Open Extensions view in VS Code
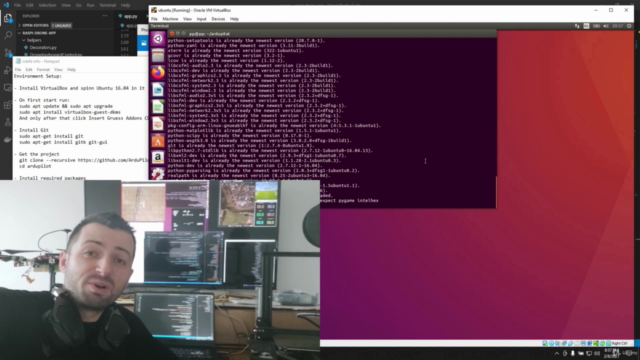 click(x=8, y=105)
